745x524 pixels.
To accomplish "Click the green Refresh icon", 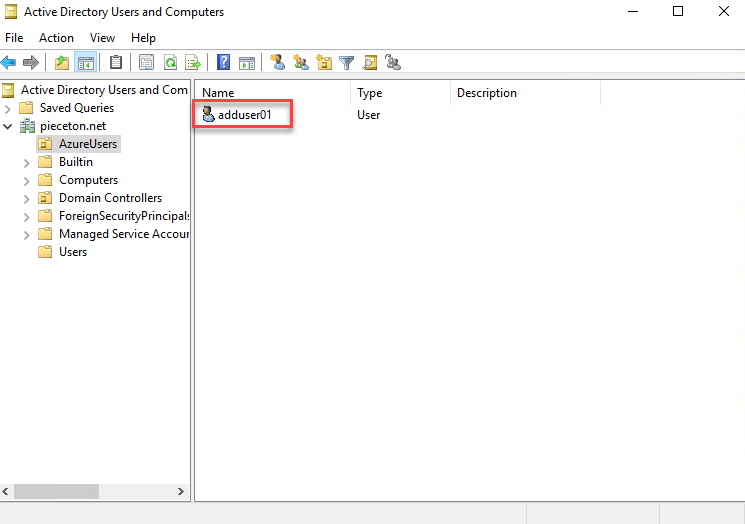I will (170, 62).
